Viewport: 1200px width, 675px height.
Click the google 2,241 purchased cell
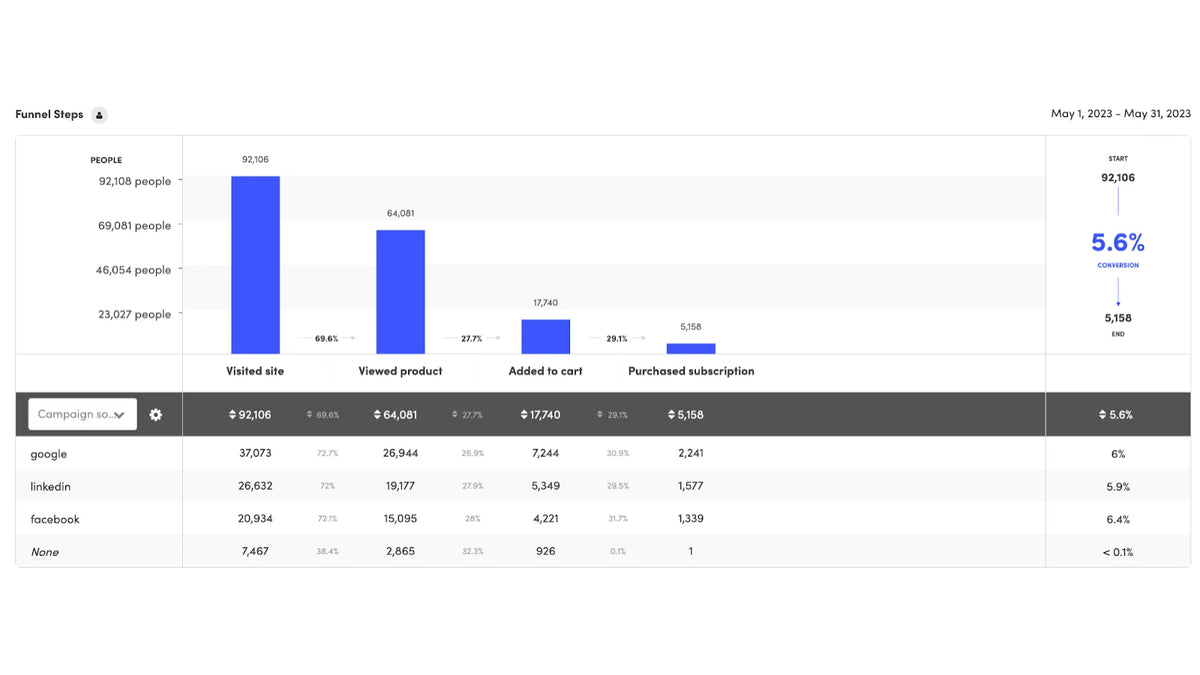(x=691, y=453)
